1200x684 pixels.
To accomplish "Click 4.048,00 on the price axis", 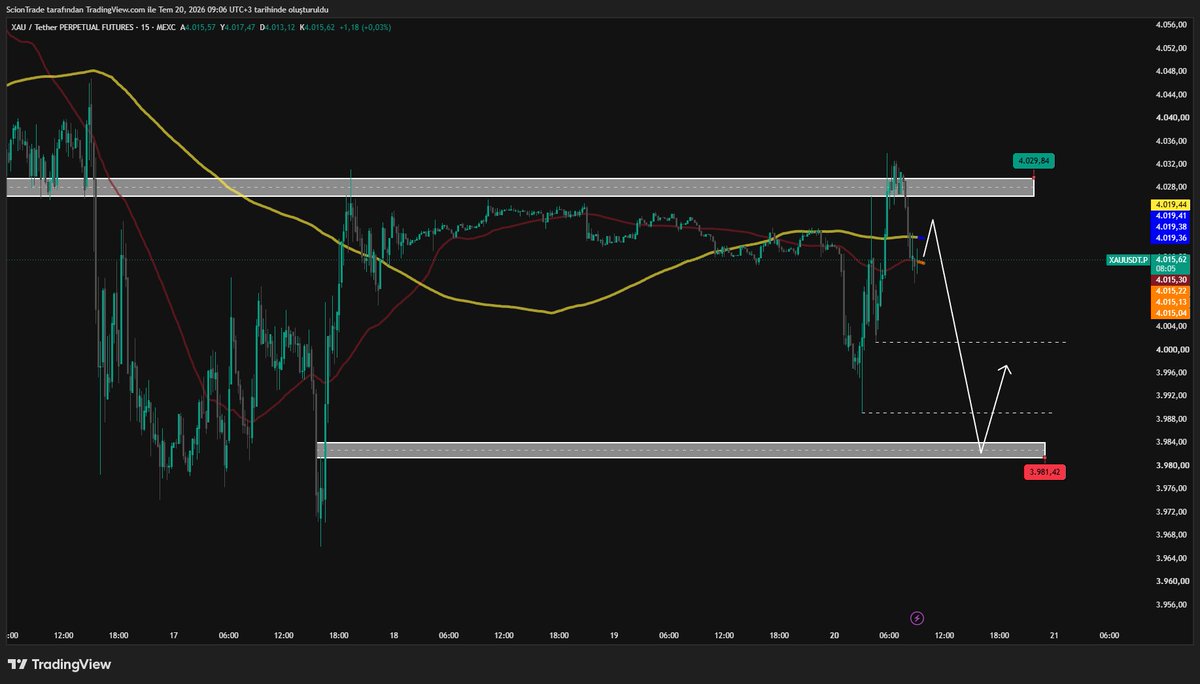I will pos(1170,71).
